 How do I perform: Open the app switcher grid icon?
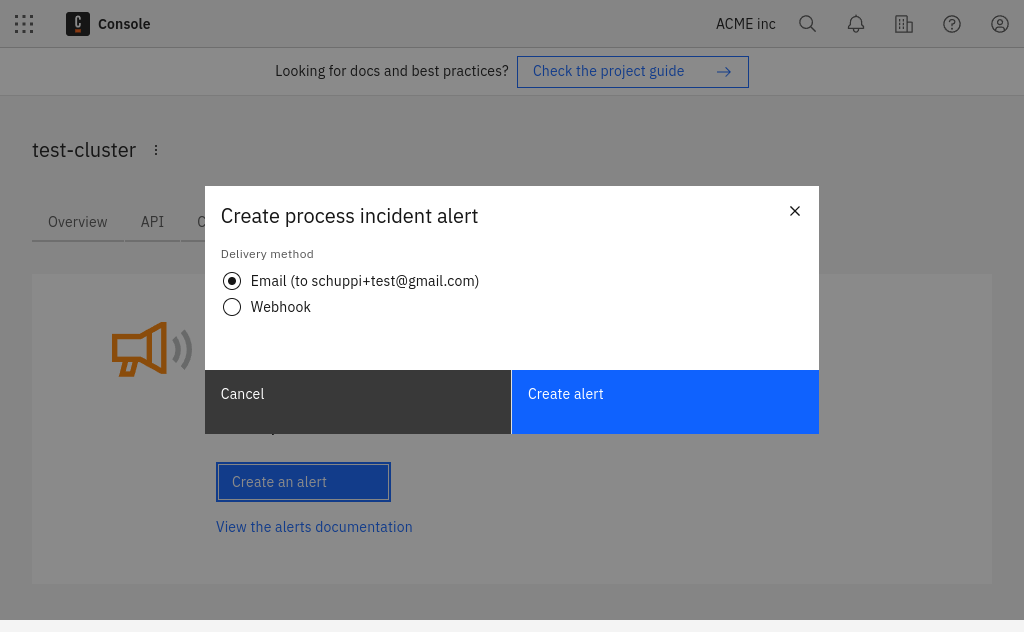24,24
